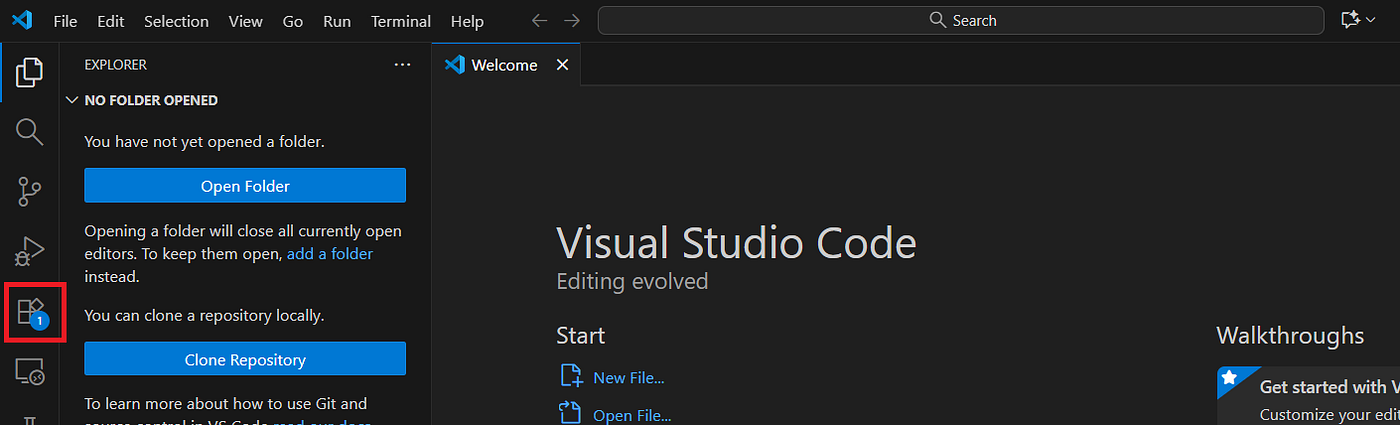This screenshot has width=1400, height=425.
Task: Open Copilot dropdown chevron
Action: [x=1370, y=20]
